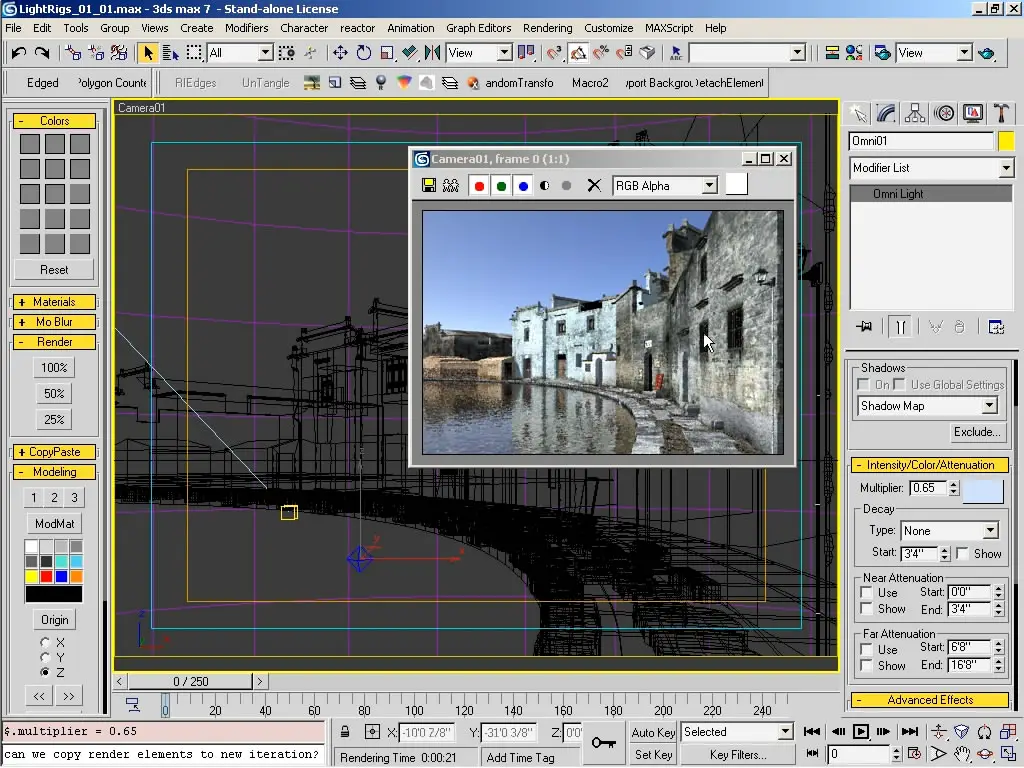Screen dimensions: 1024x768
Task: Click the 50% render button
Action: tap(54, 394)
